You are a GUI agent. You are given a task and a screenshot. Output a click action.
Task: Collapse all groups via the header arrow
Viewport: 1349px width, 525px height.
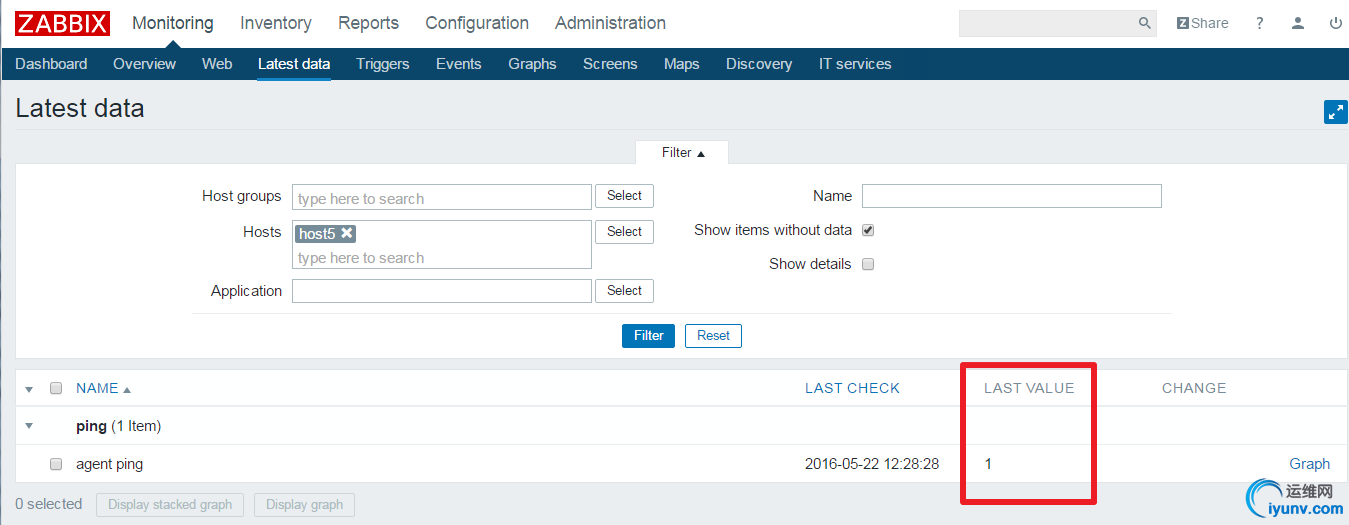pyautogui.click(x=29, y=389)
